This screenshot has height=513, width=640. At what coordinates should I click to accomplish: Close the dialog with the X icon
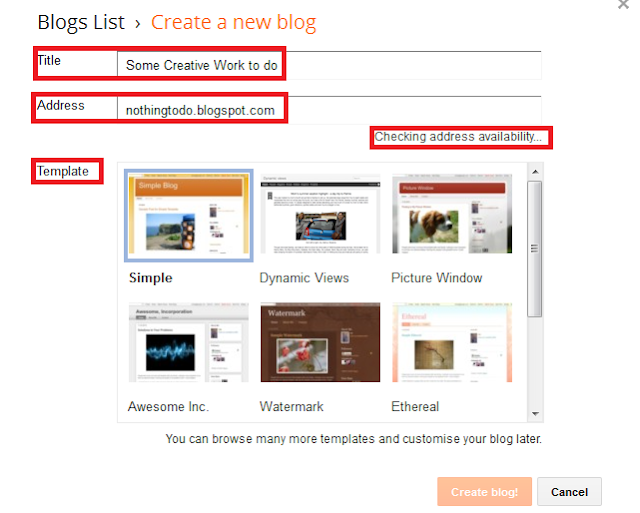pos(623,4)
